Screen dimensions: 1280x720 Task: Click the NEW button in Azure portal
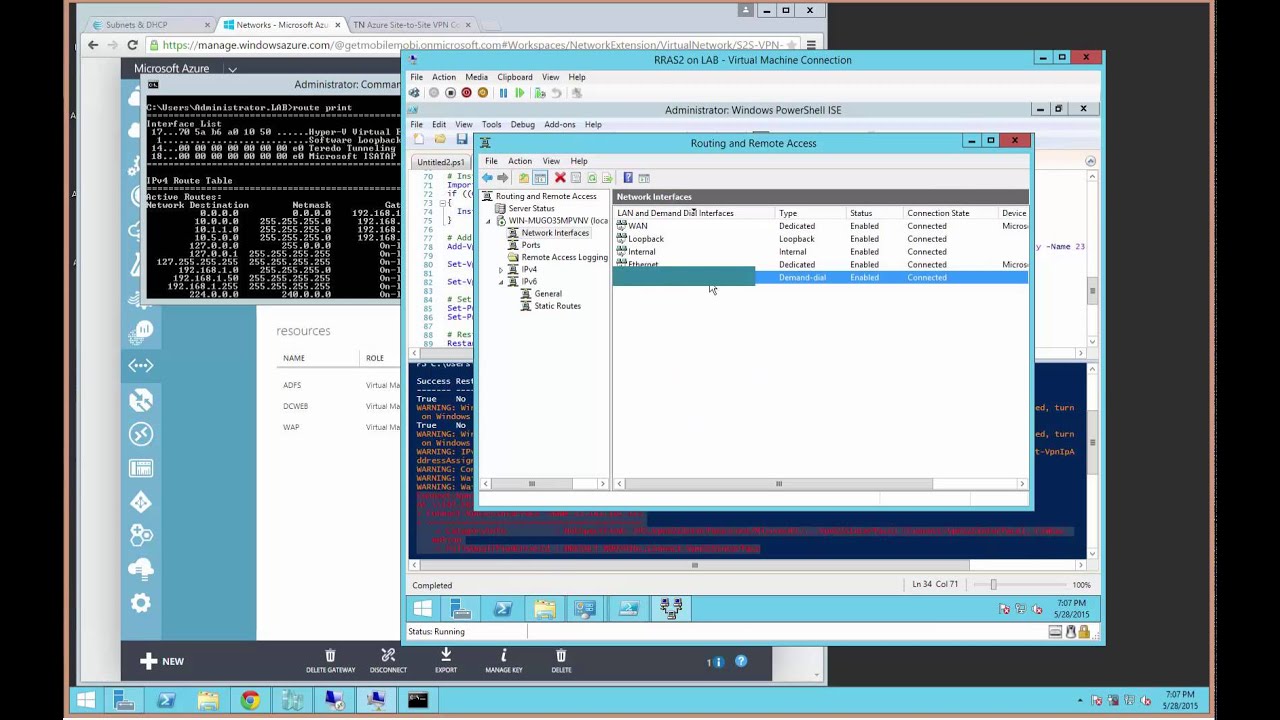(x=162, y=661)
